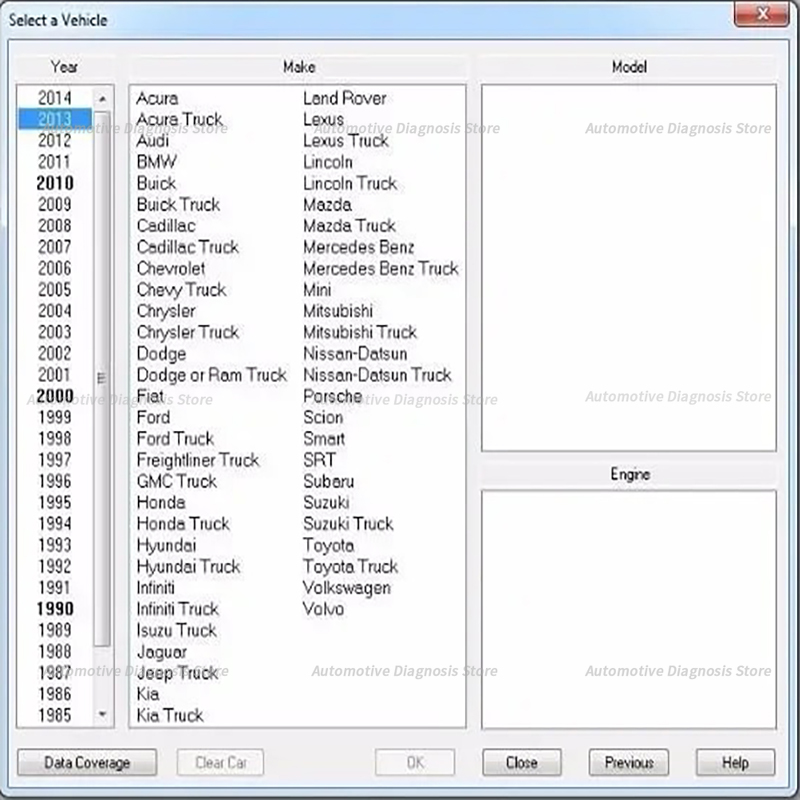Viewport: 800px width, 800px height.
Task: Select Lincoln Truck
Action: click(x=350, y=183)
